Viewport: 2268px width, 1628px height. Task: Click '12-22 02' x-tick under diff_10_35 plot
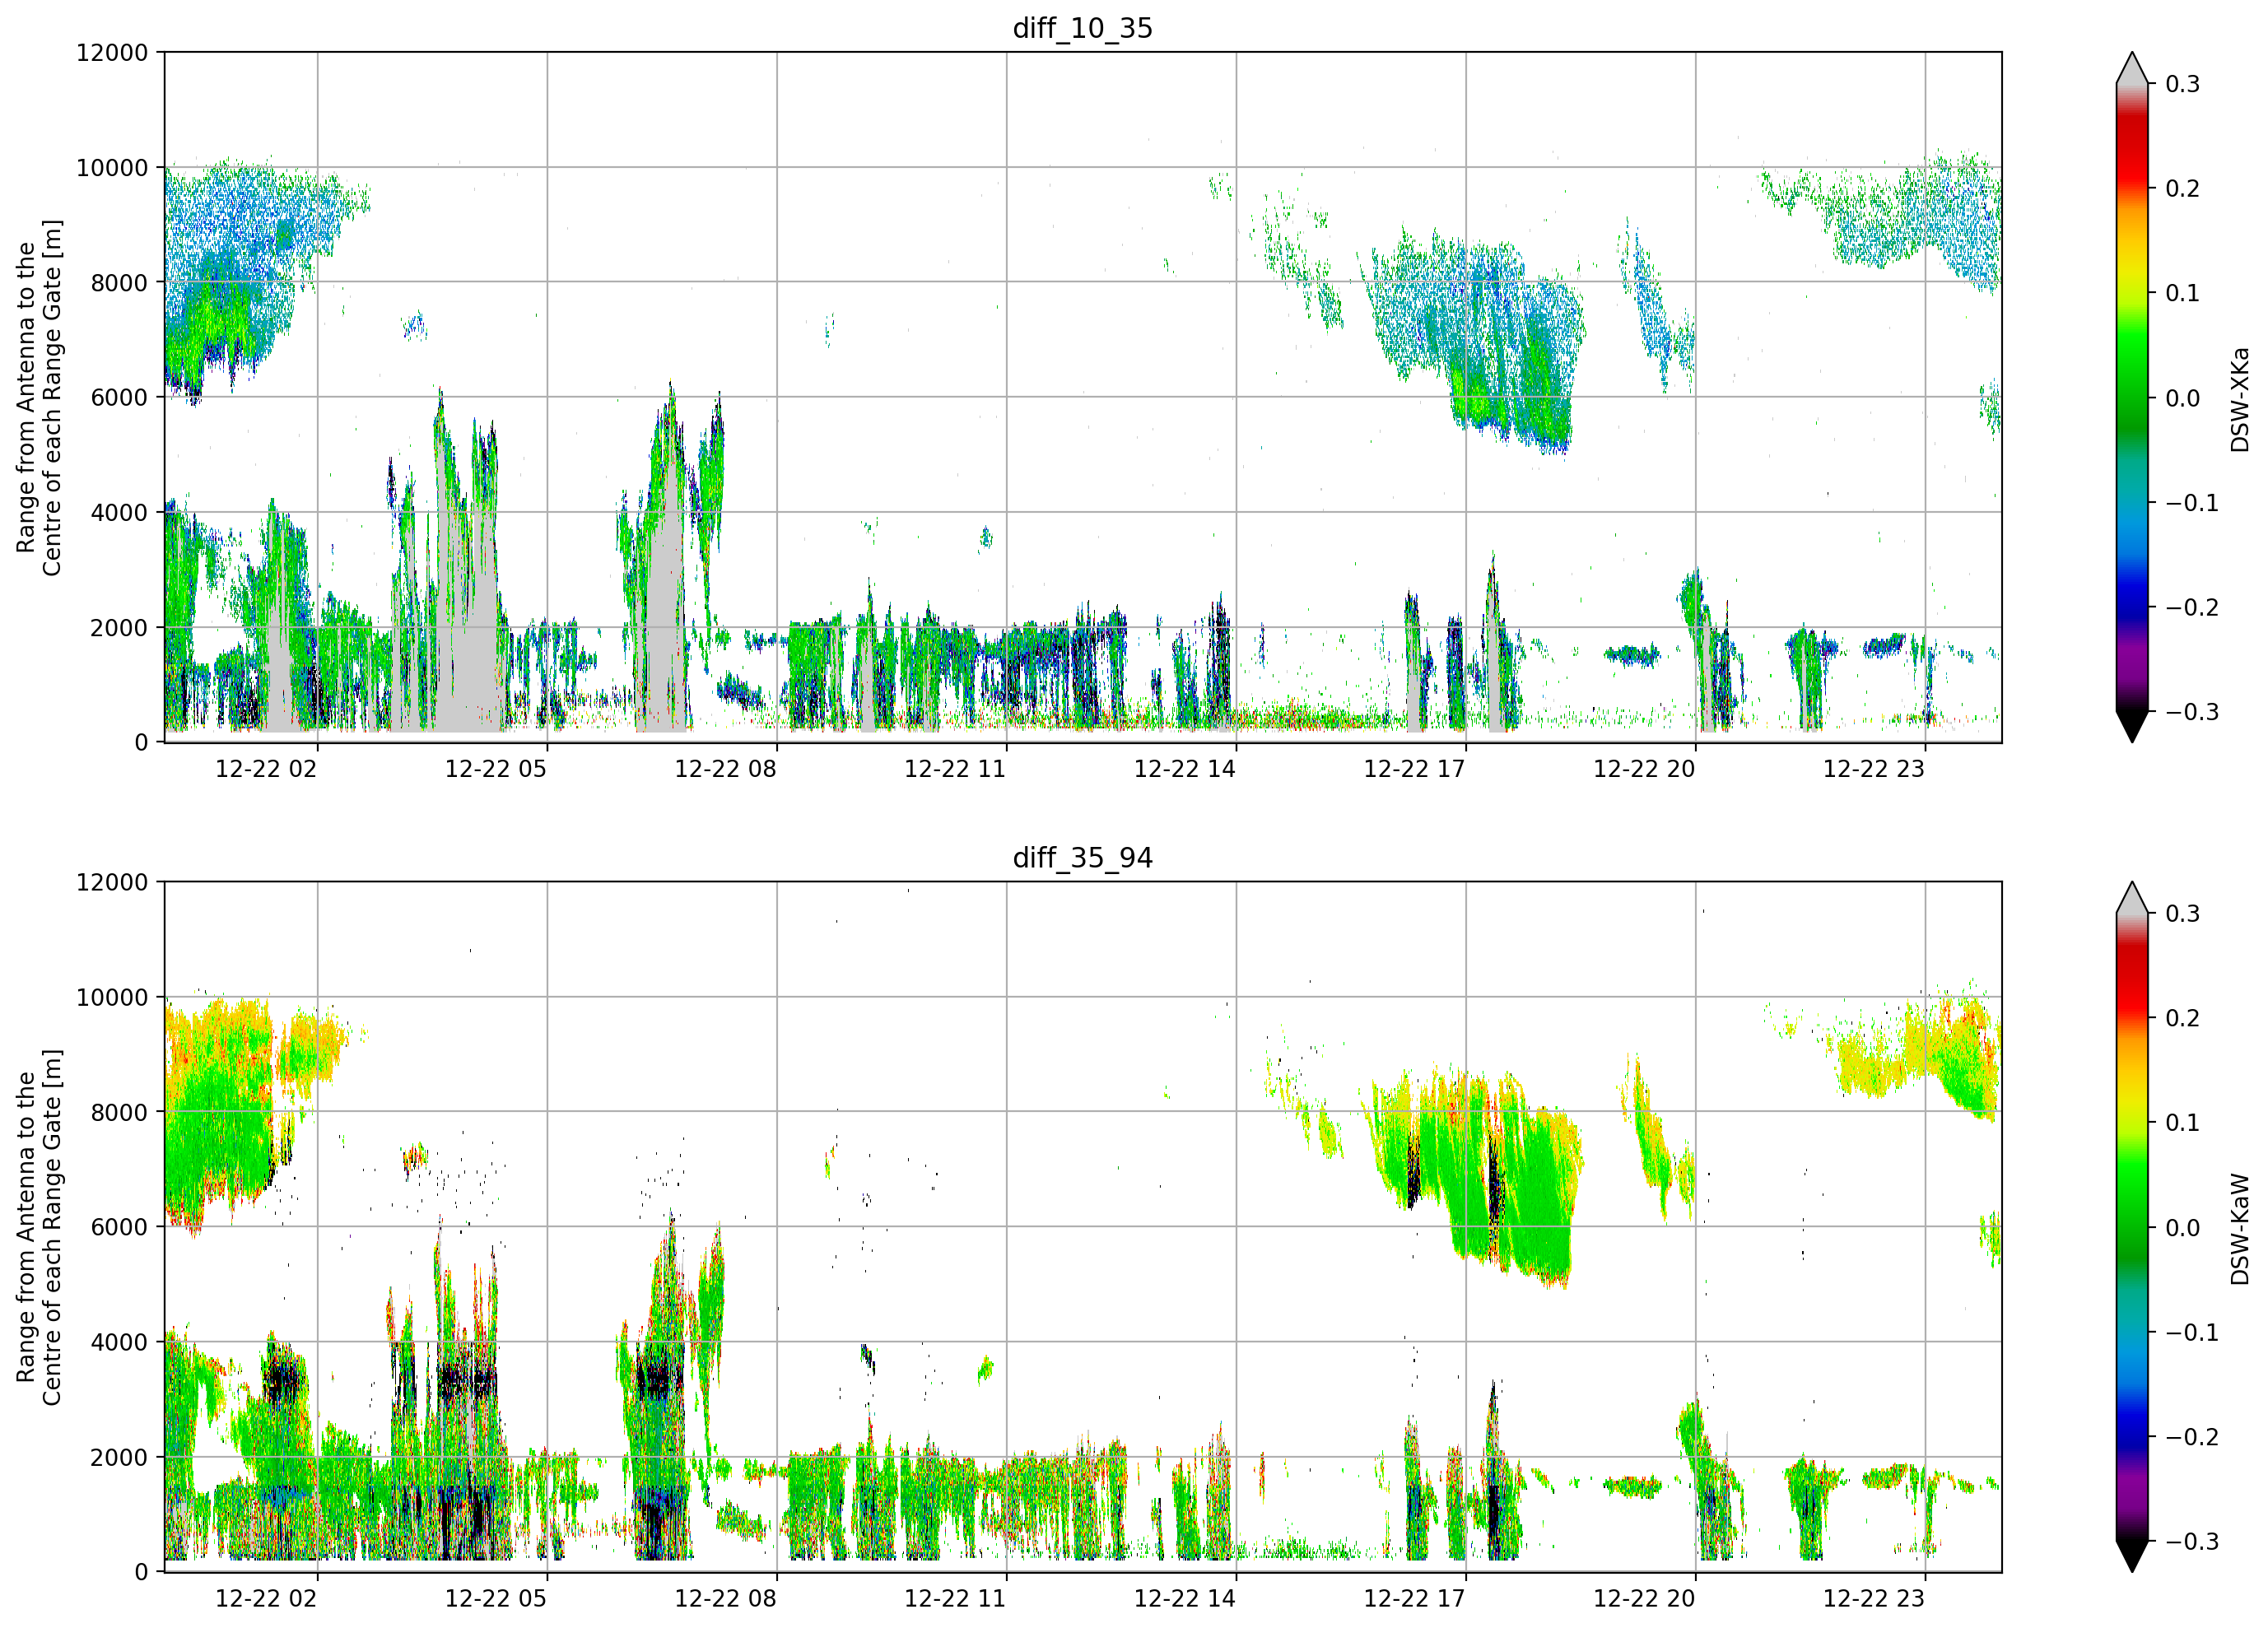click(266, 769)
